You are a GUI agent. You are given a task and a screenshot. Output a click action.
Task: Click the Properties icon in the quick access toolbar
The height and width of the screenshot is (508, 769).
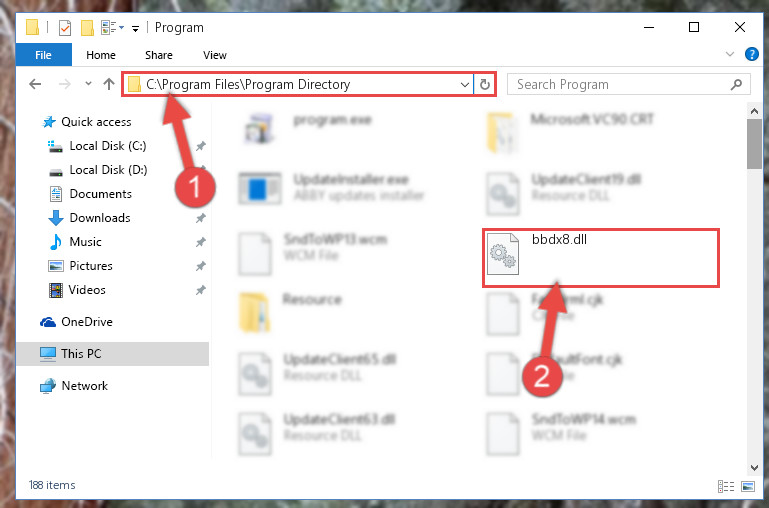[65, 27]
